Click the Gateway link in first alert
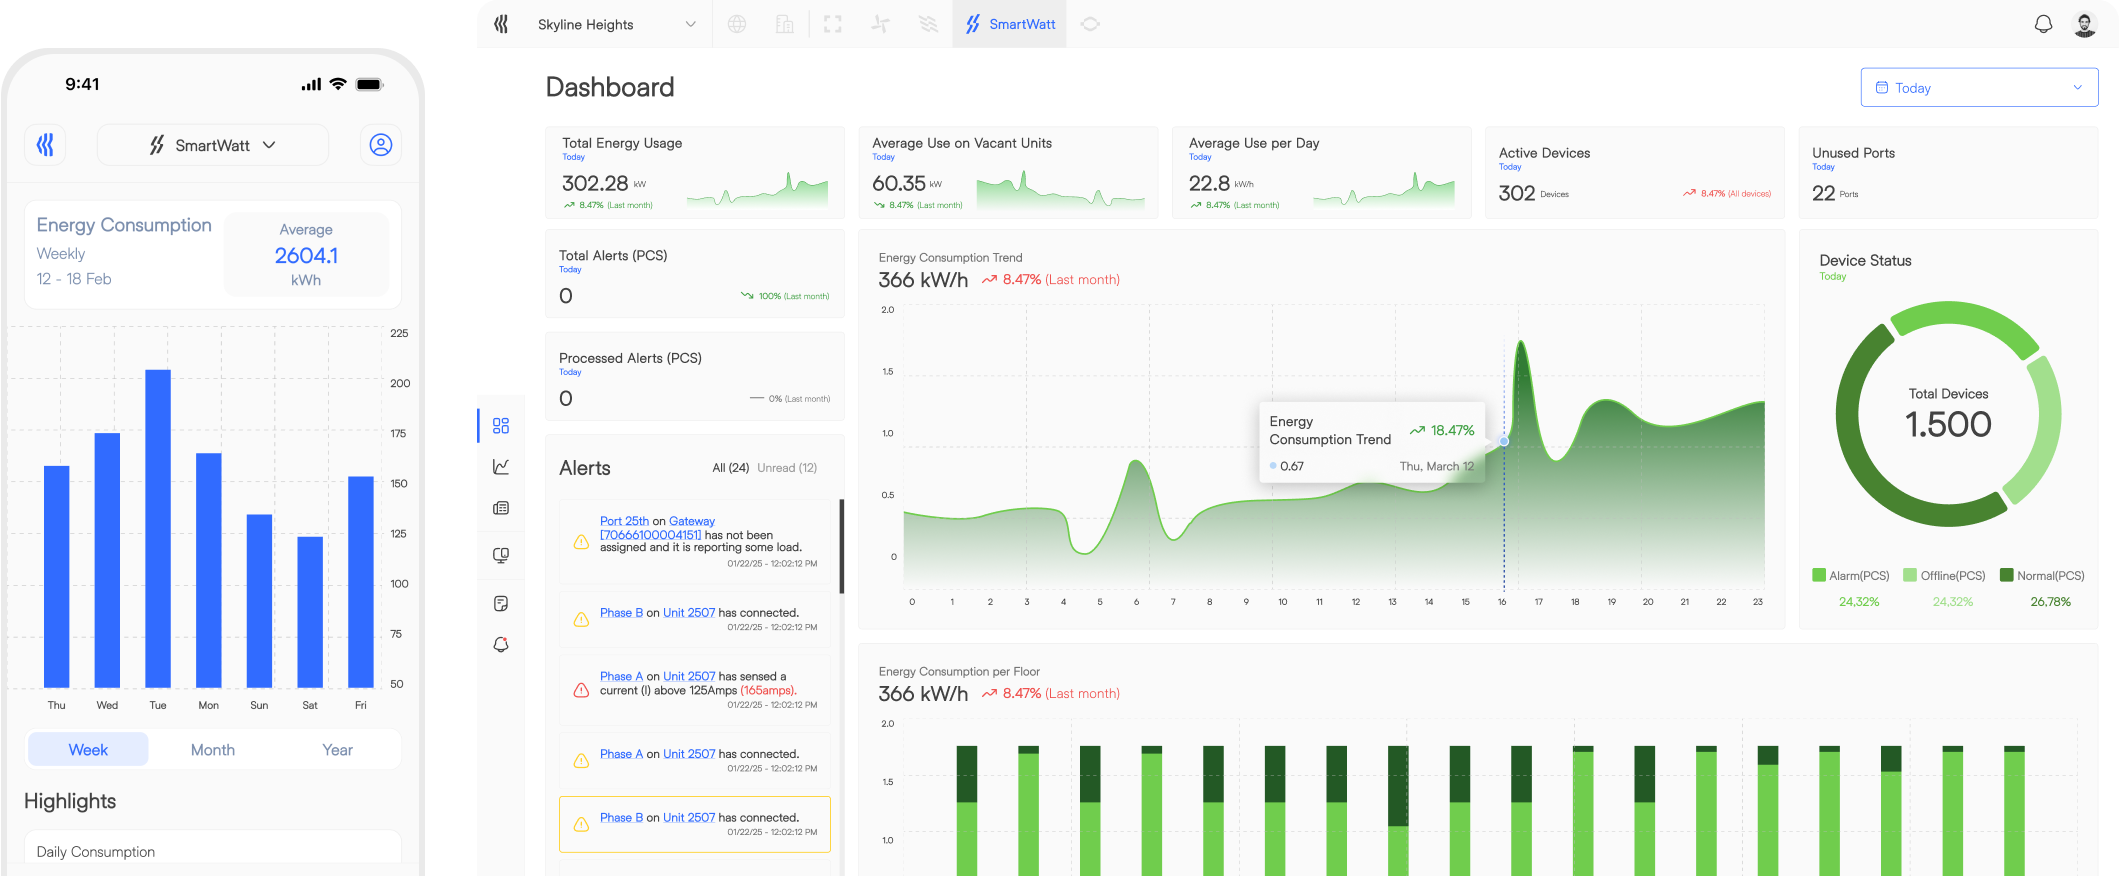 pos(692,521)
